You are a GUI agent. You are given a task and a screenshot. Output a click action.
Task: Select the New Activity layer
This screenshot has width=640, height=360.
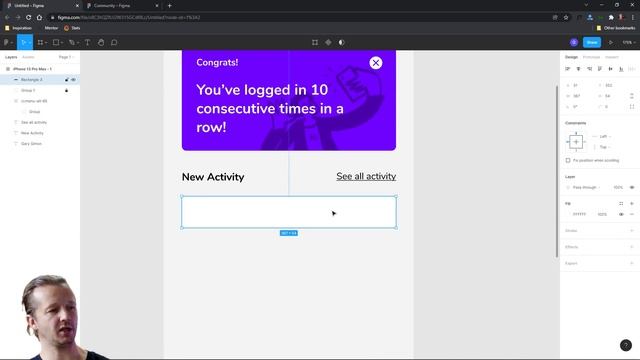(x=32, y=133)
